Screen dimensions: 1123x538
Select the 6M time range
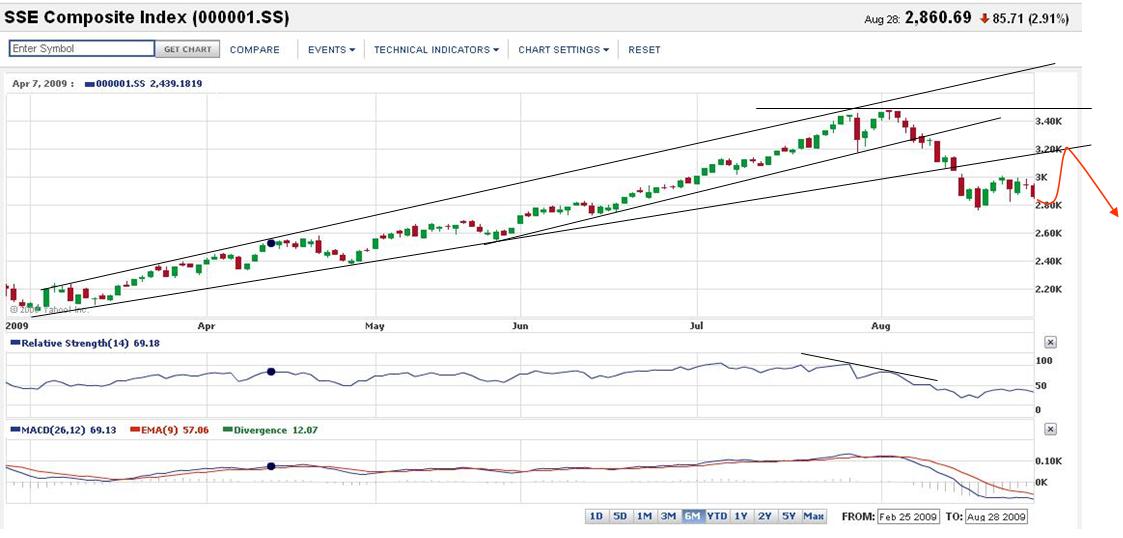pos(693,516)
